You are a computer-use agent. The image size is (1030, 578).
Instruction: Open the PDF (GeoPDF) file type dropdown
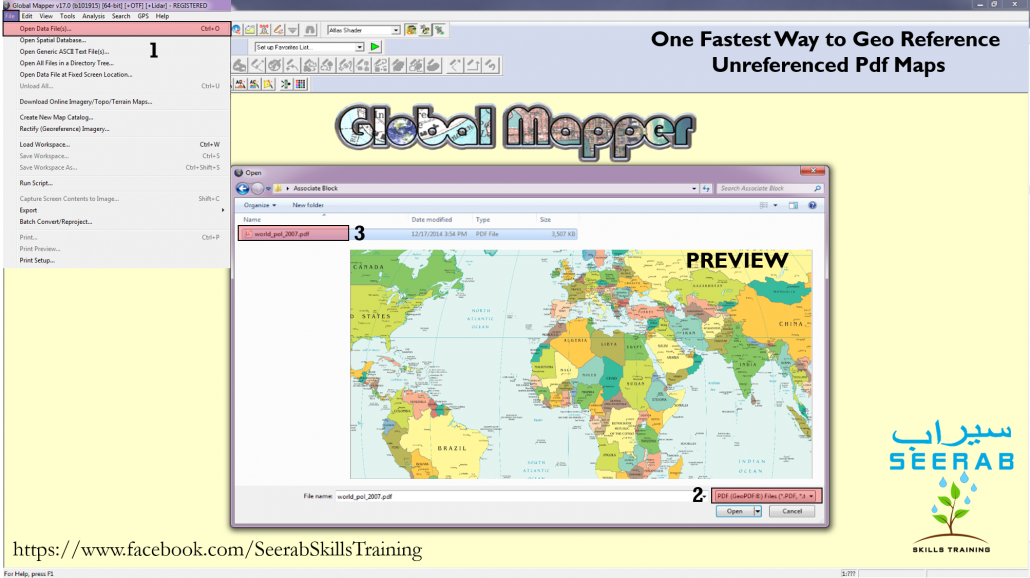(x=766, y=496)
